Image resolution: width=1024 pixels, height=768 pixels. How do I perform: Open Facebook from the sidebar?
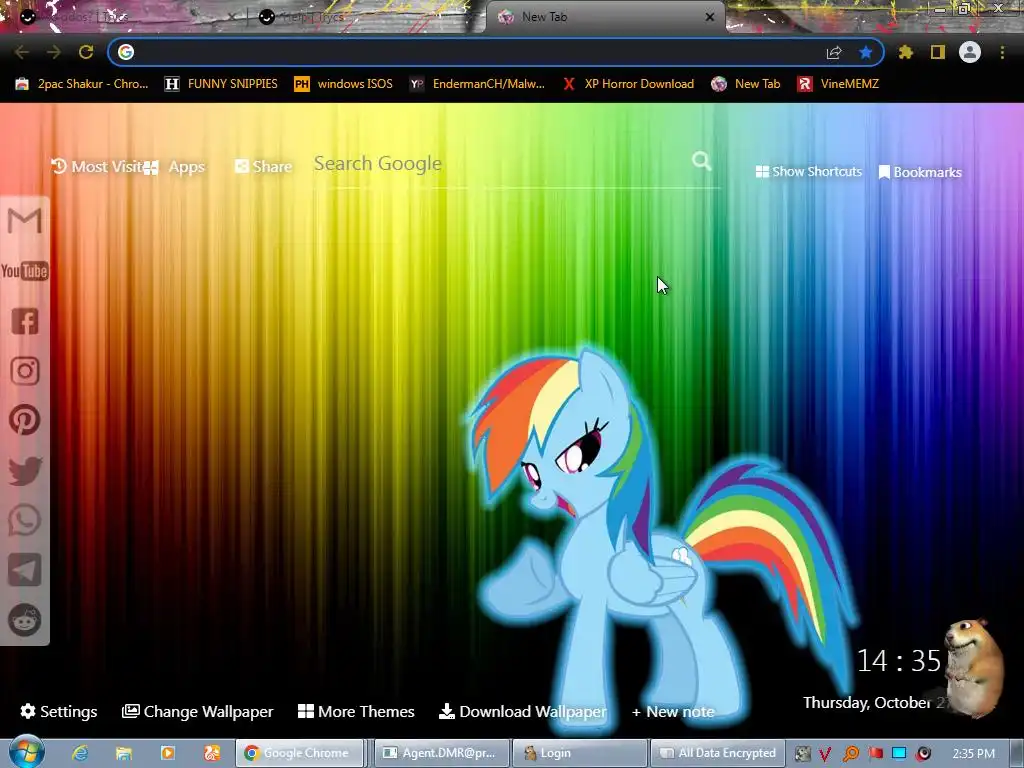(x=25, y=321)
